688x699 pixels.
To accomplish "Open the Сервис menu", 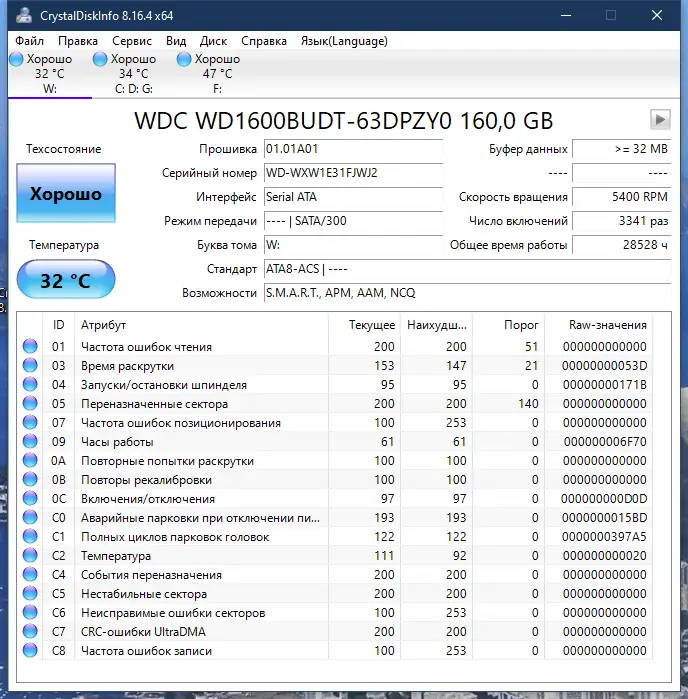I will (132, 41).
